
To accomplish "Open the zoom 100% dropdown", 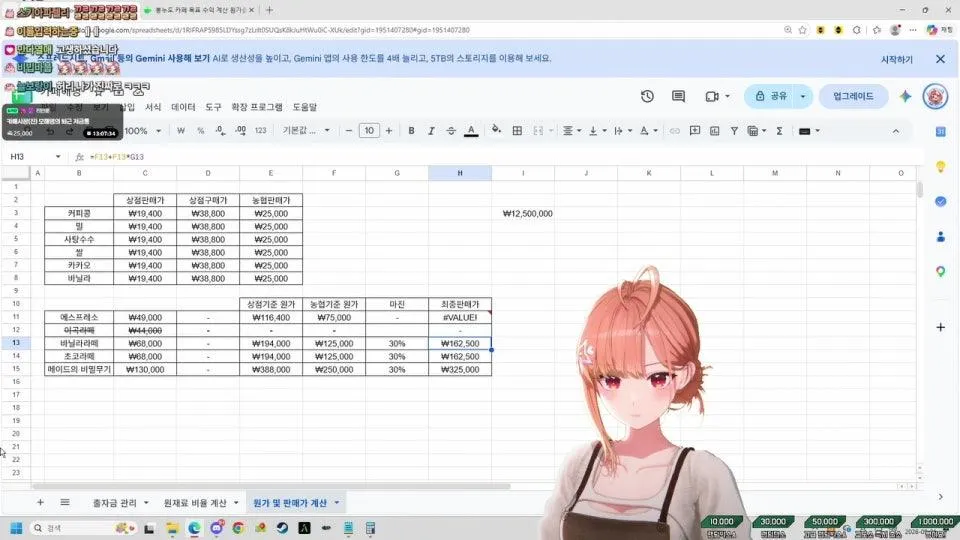I will tap(143, 131).
